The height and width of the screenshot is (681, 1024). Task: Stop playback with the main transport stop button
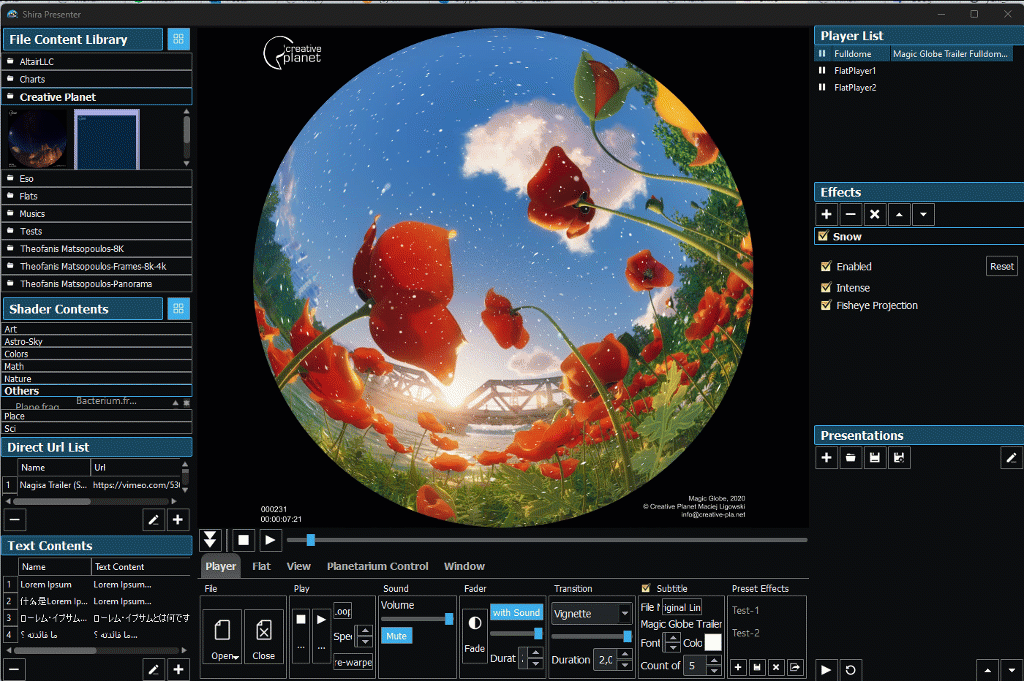(244, 540)
